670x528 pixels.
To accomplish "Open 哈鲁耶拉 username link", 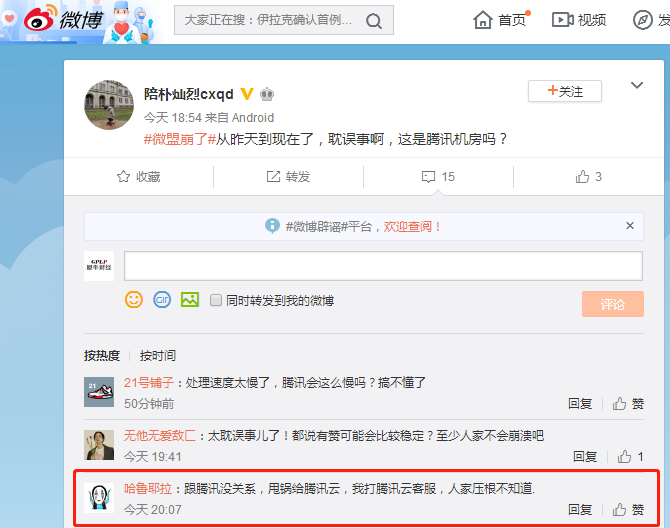I will 148,488.
